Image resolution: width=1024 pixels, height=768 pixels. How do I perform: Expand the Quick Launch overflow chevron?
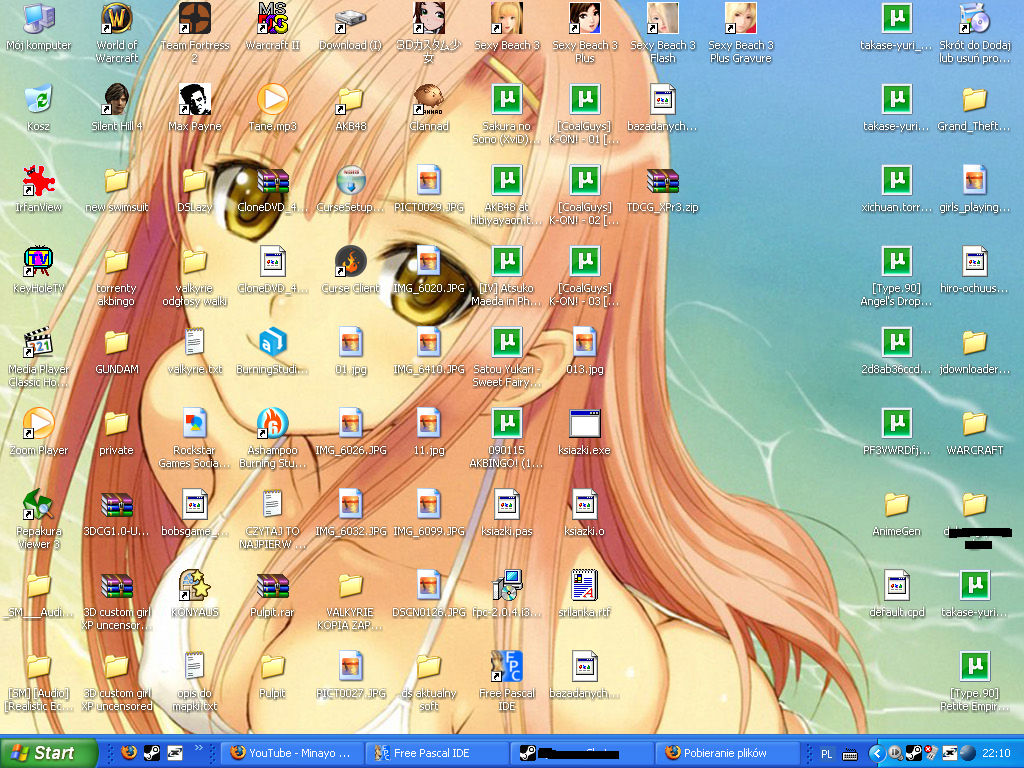click(x=198, y=748)
